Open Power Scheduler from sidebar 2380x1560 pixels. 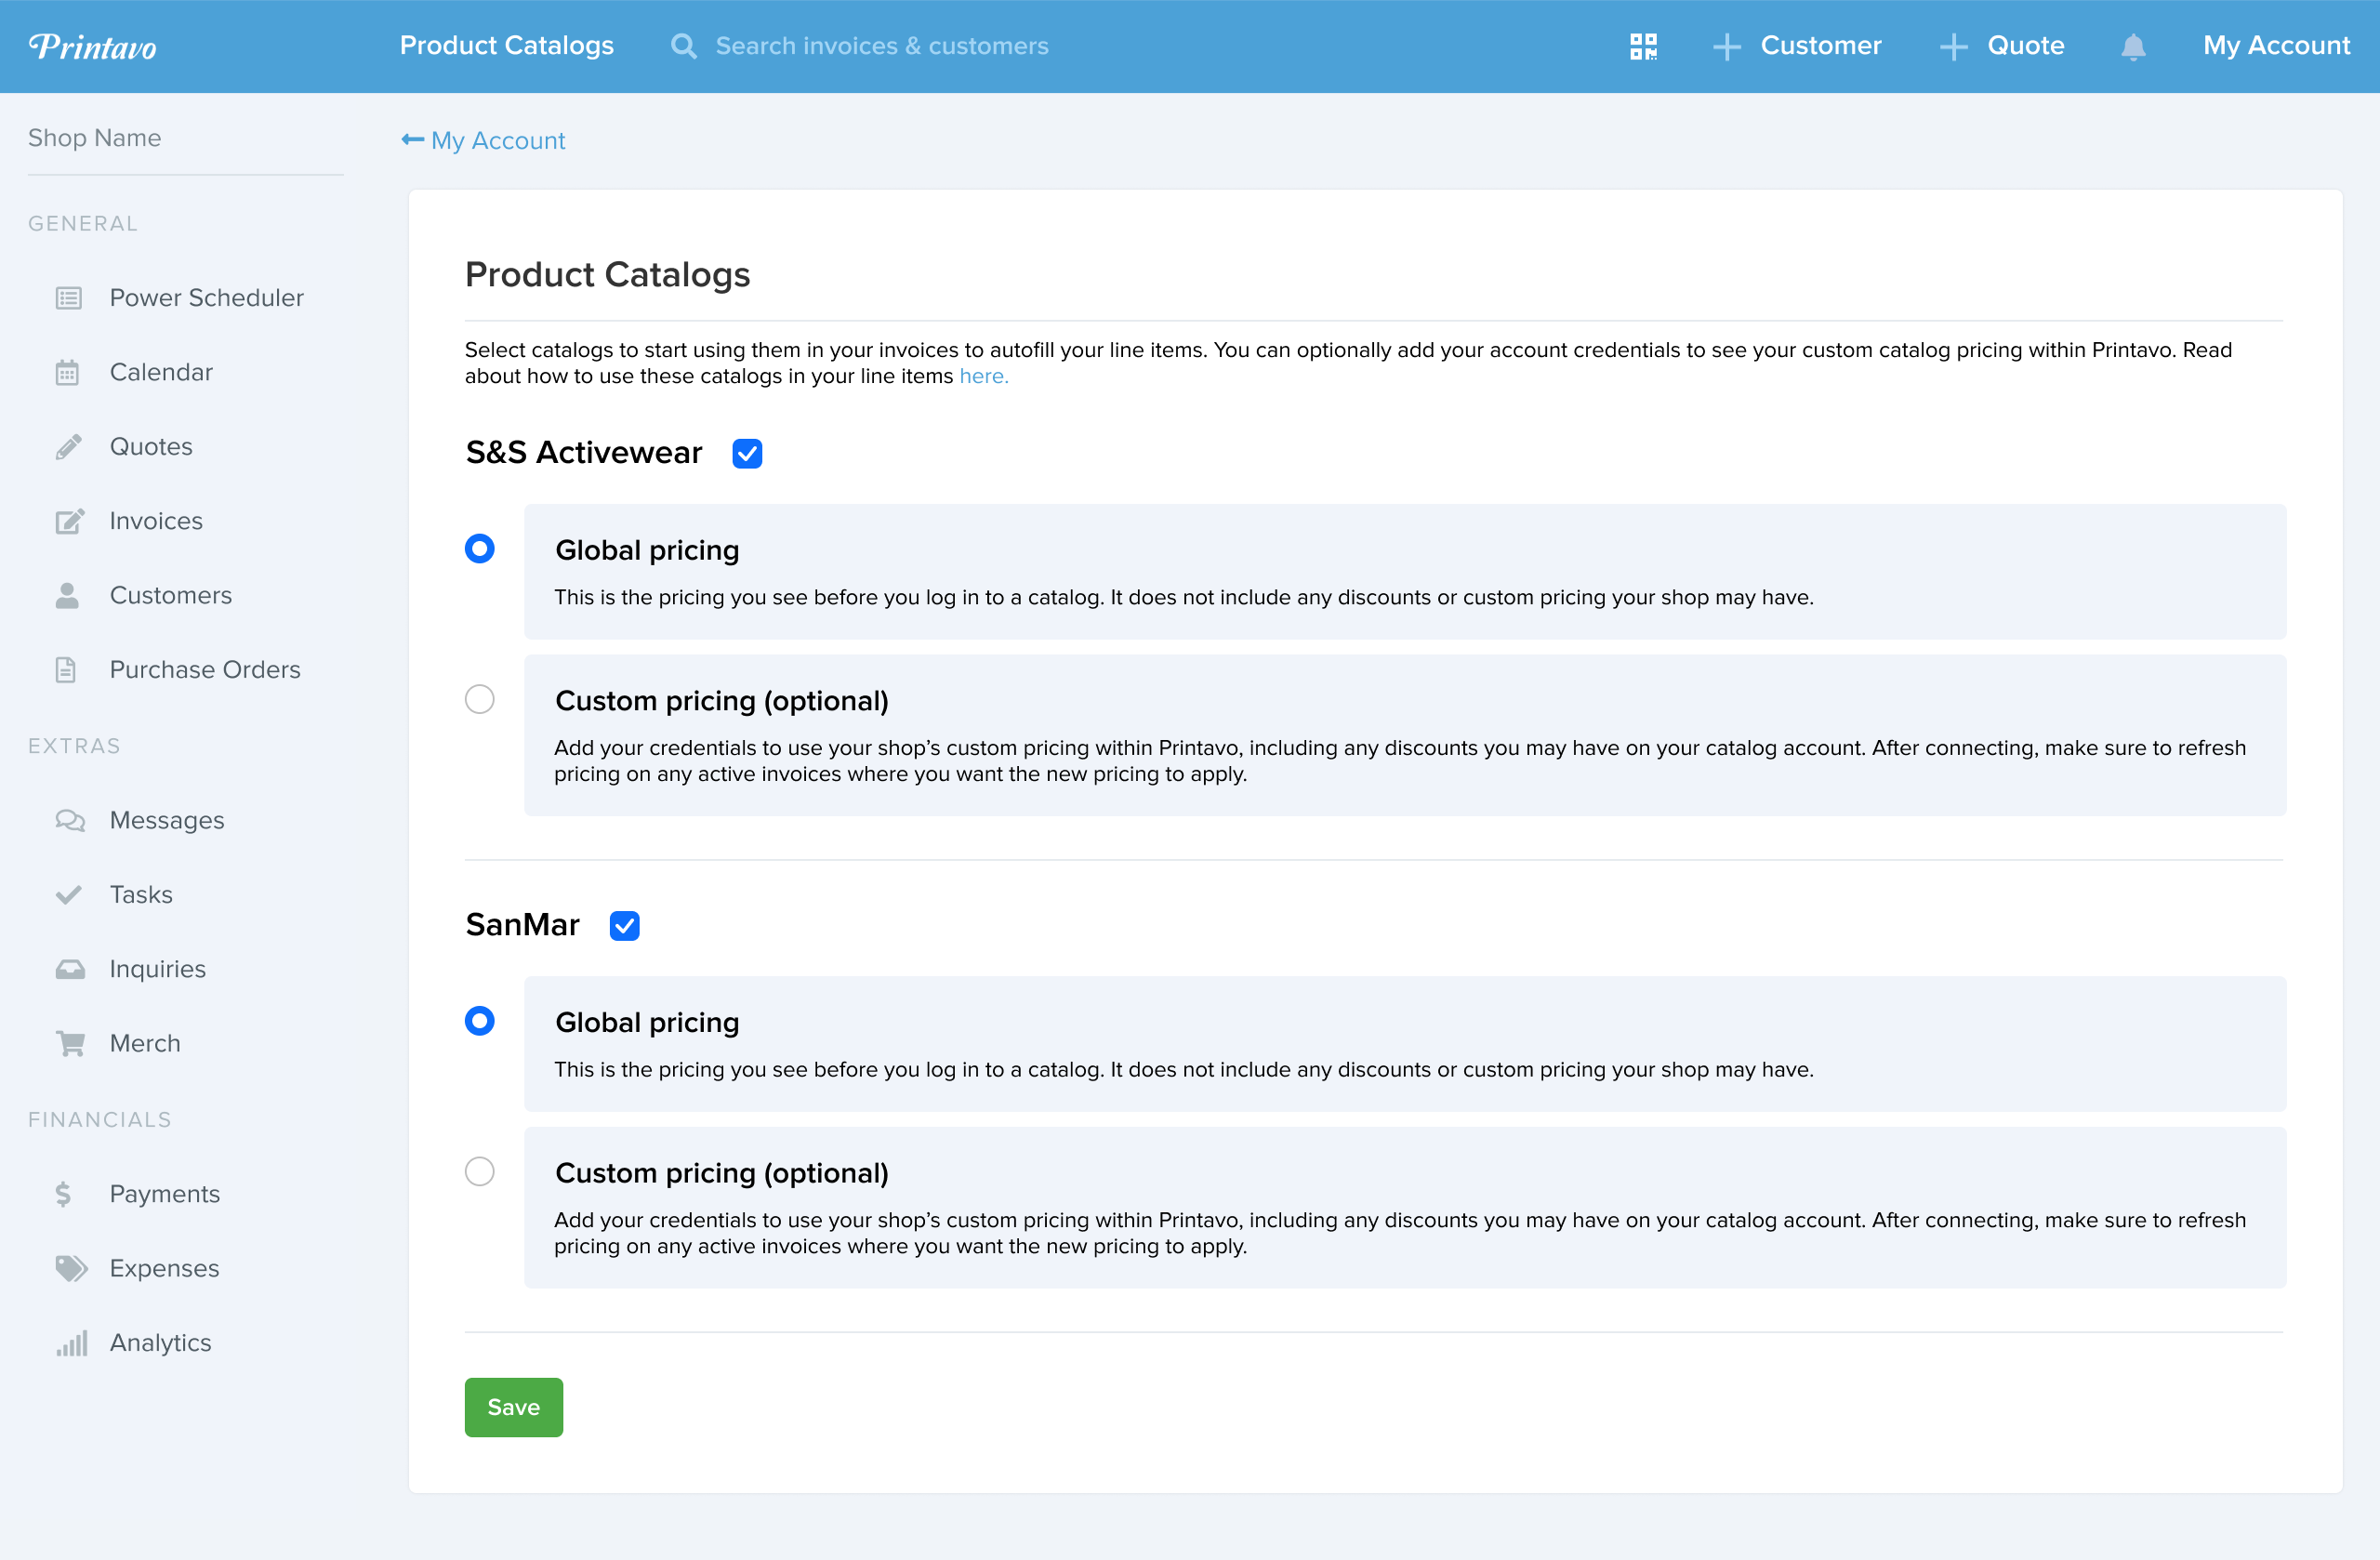(x=206, y=298)
